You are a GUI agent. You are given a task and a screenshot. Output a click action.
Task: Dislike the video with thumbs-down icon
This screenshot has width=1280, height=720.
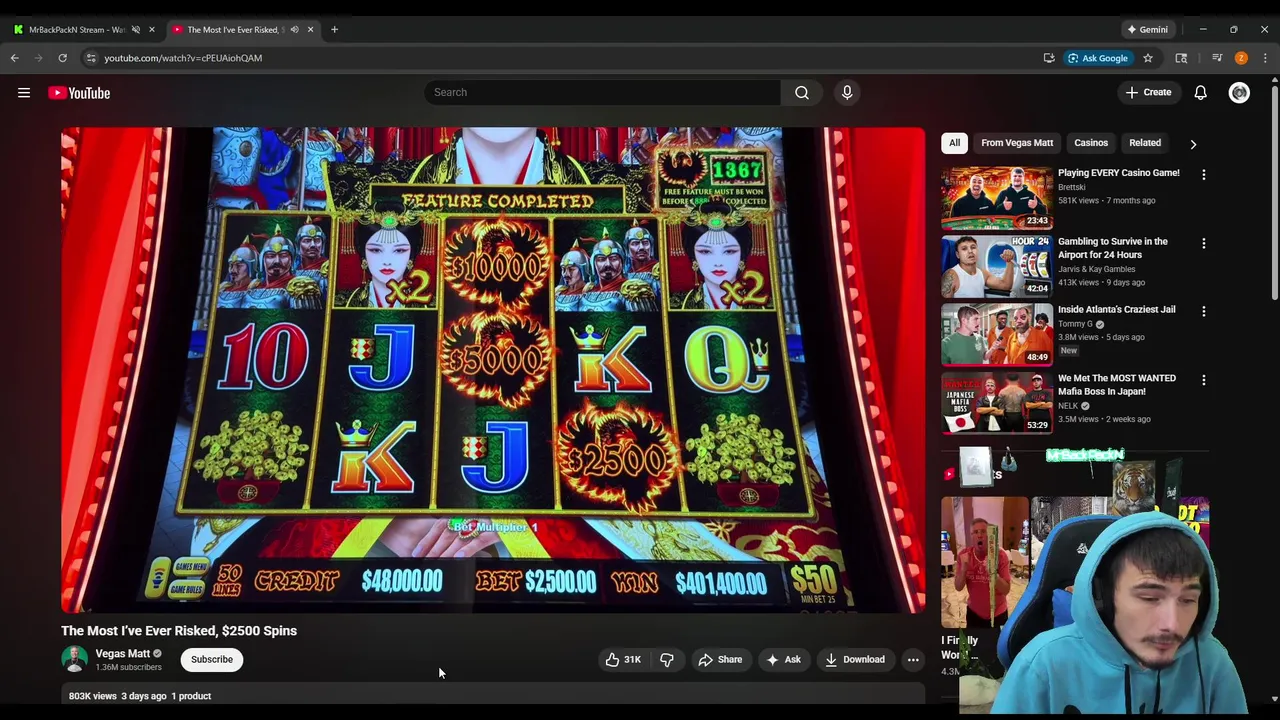[667, 660]
